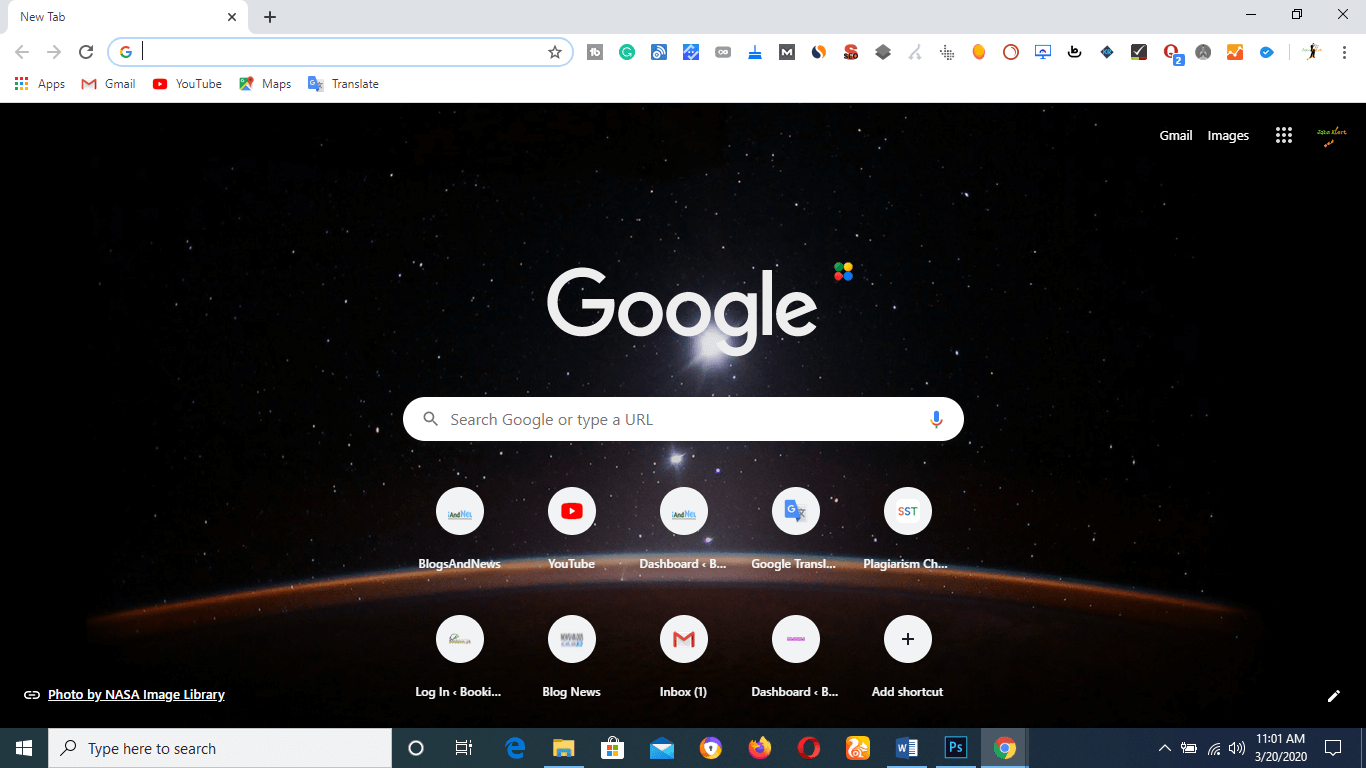Click the Gmail link at top right
Viewport: 1366px width, 768px height.
coord(1176,136)
